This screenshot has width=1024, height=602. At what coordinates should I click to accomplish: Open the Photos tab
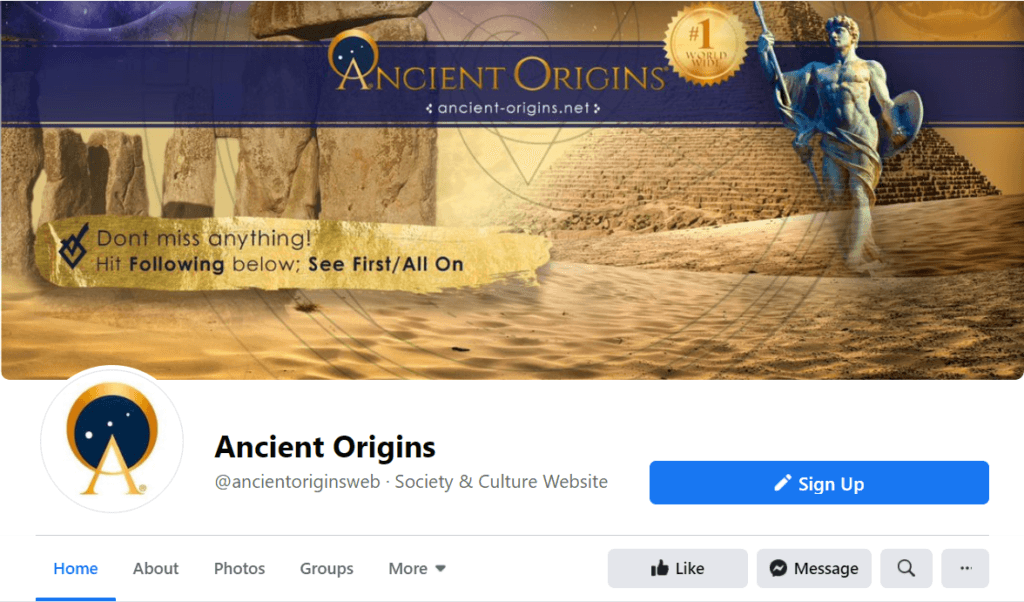239,568
